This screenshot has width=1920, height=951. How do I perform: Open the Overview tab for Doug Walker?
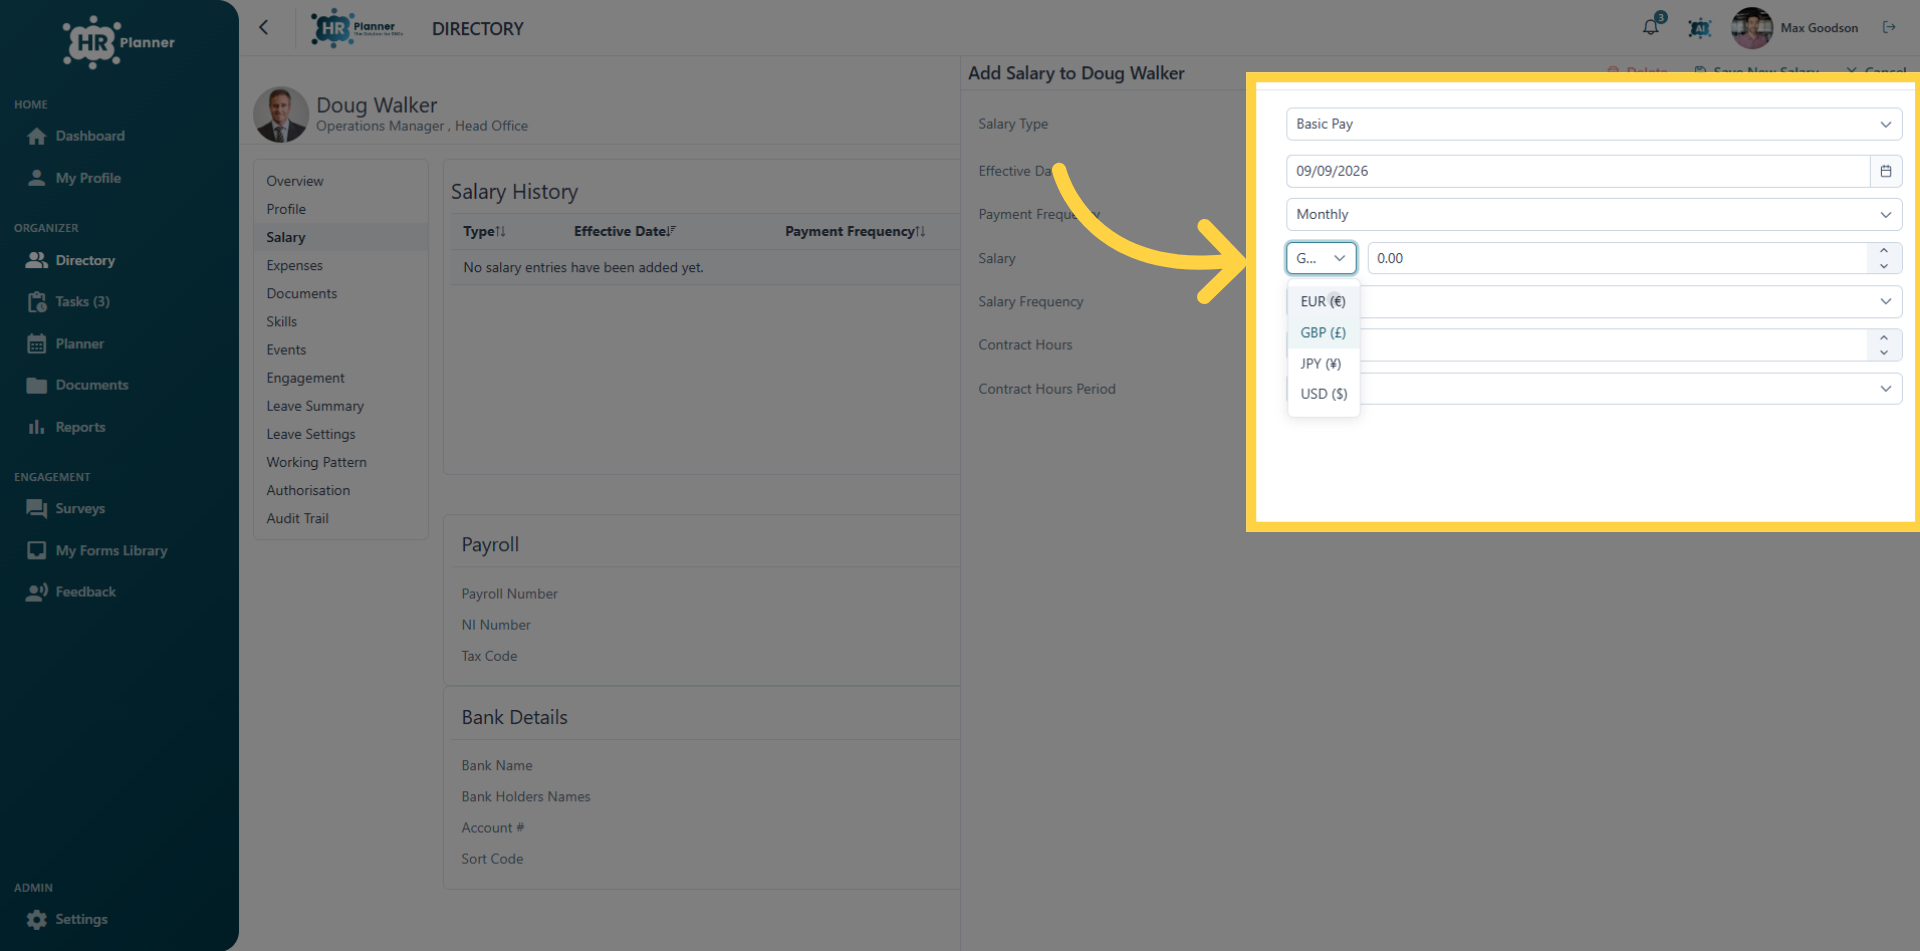[295, 181]
